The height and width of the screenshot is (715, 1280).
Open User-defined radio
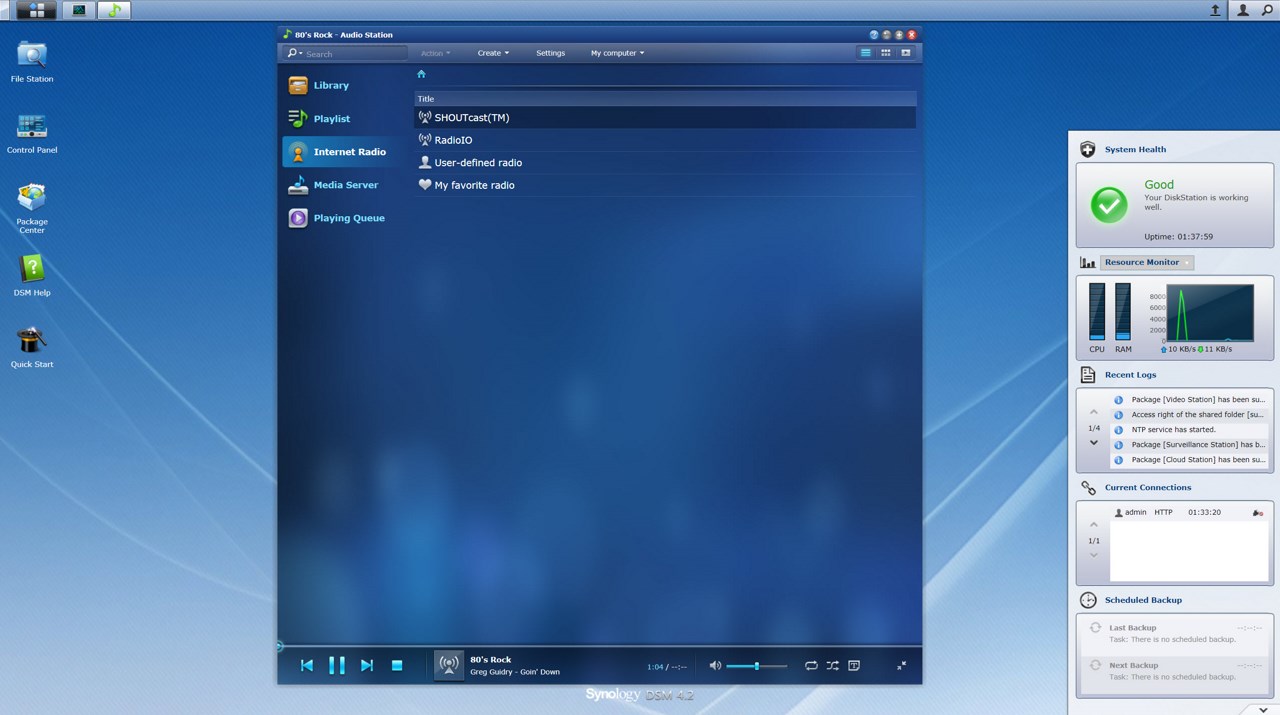tap(665, 162)
